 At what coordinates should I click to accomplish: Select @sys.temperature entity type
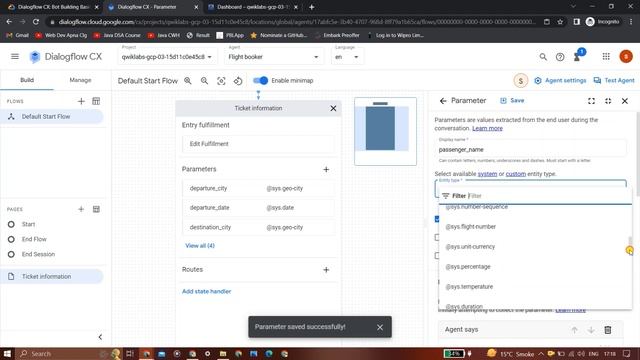535,287
